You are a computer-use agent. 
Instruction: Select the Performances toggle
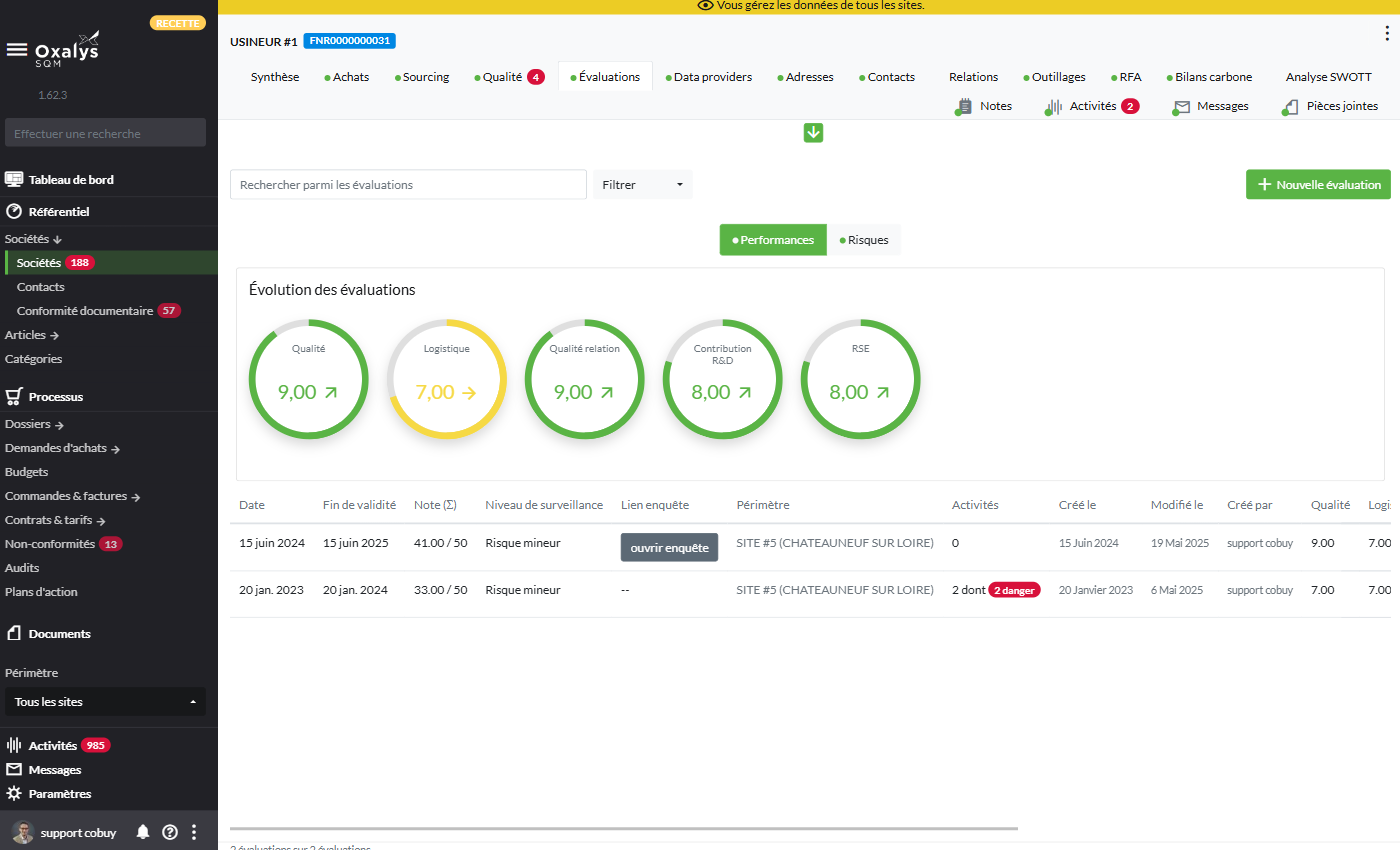click(x=773, y=240)
